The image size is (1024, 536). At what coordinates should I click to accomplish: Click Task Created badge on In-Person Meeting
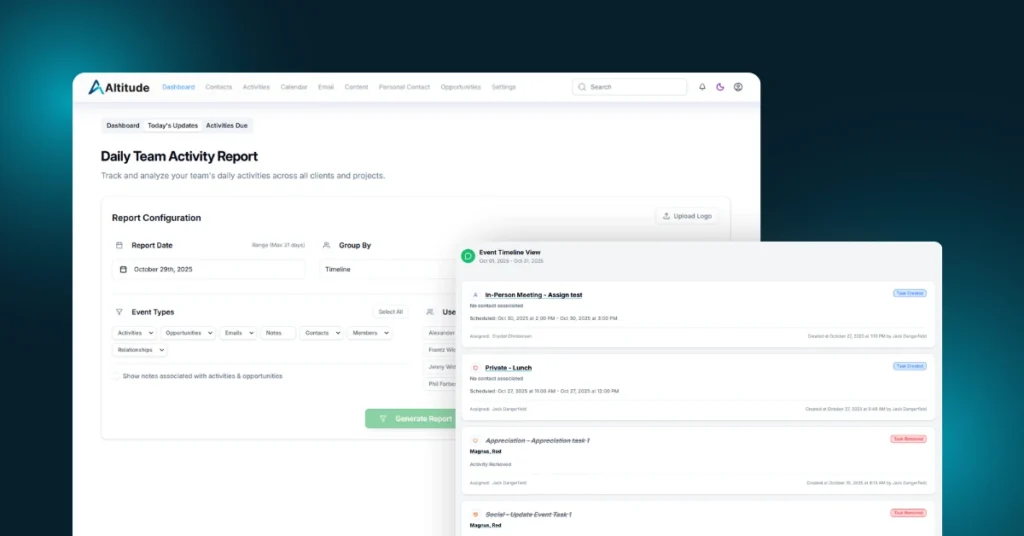[910, 294]
